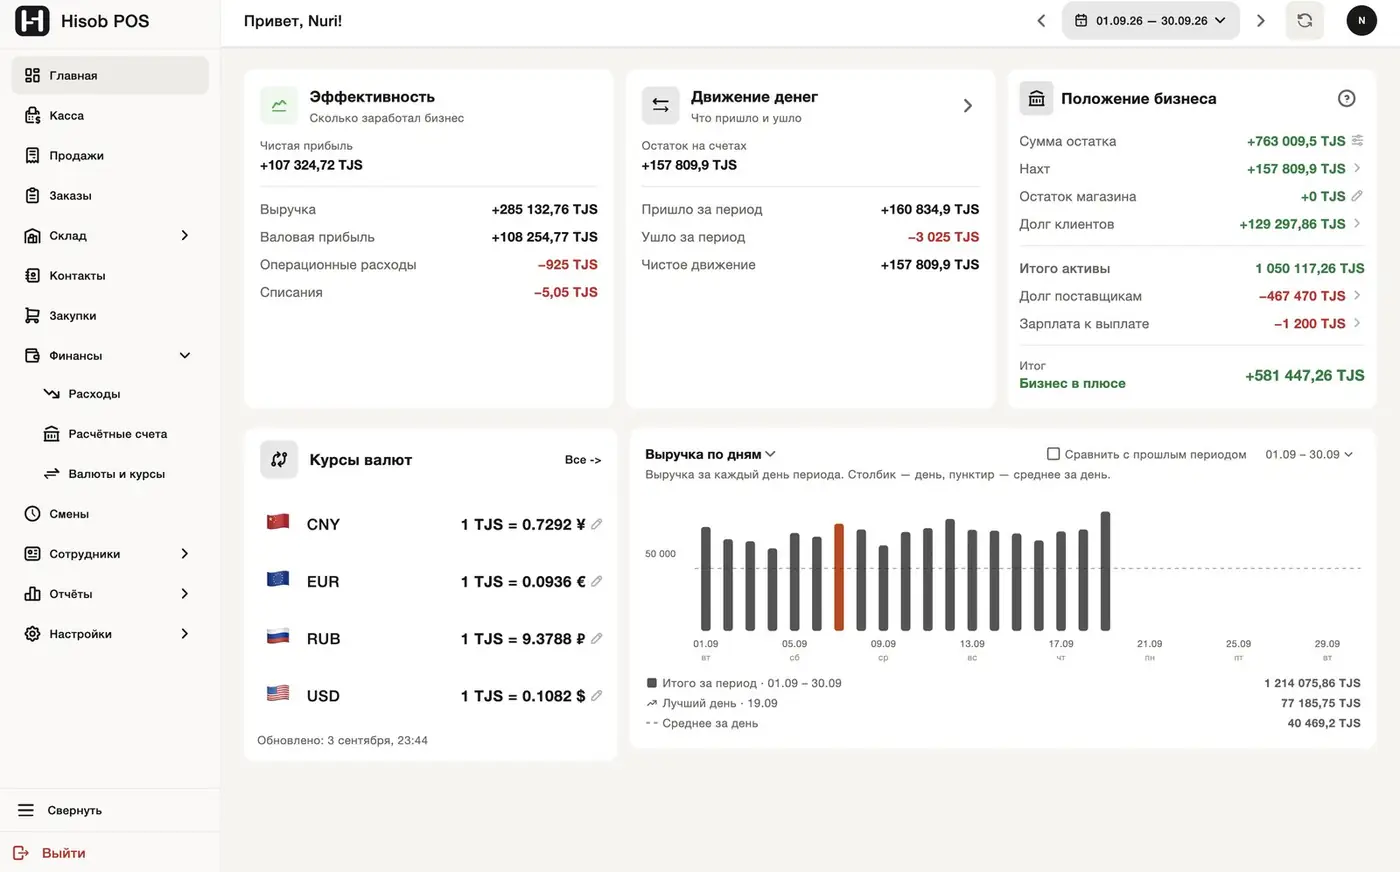This screenshot has width=1400, height=872.
Task: Click the Склад warehouse icon
Action: point(32,235)
